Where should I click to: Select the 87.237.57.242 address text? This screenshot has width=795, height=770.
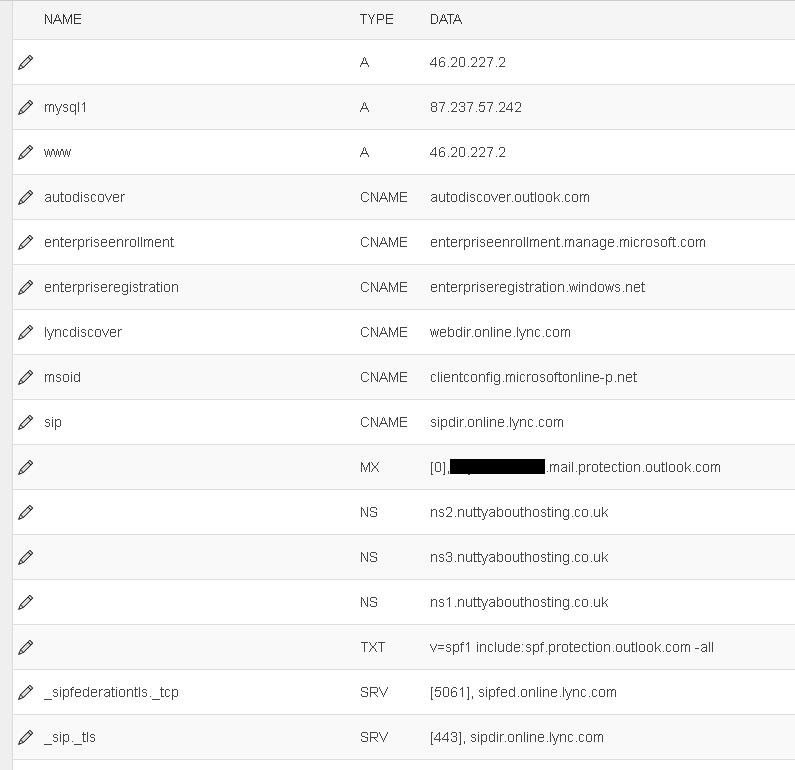coord(476,107)
